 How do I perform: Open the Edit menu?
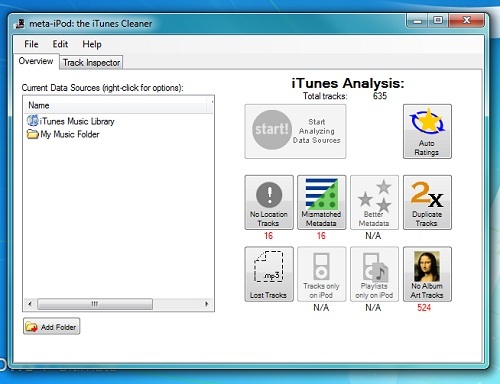click(60, 44)
